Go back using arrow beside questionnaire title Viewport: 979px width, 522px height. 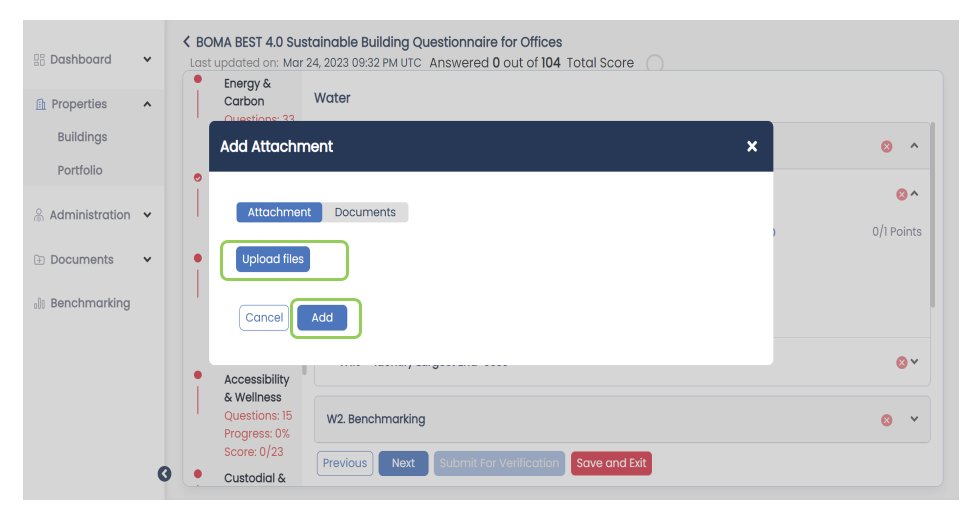[186, 42]
